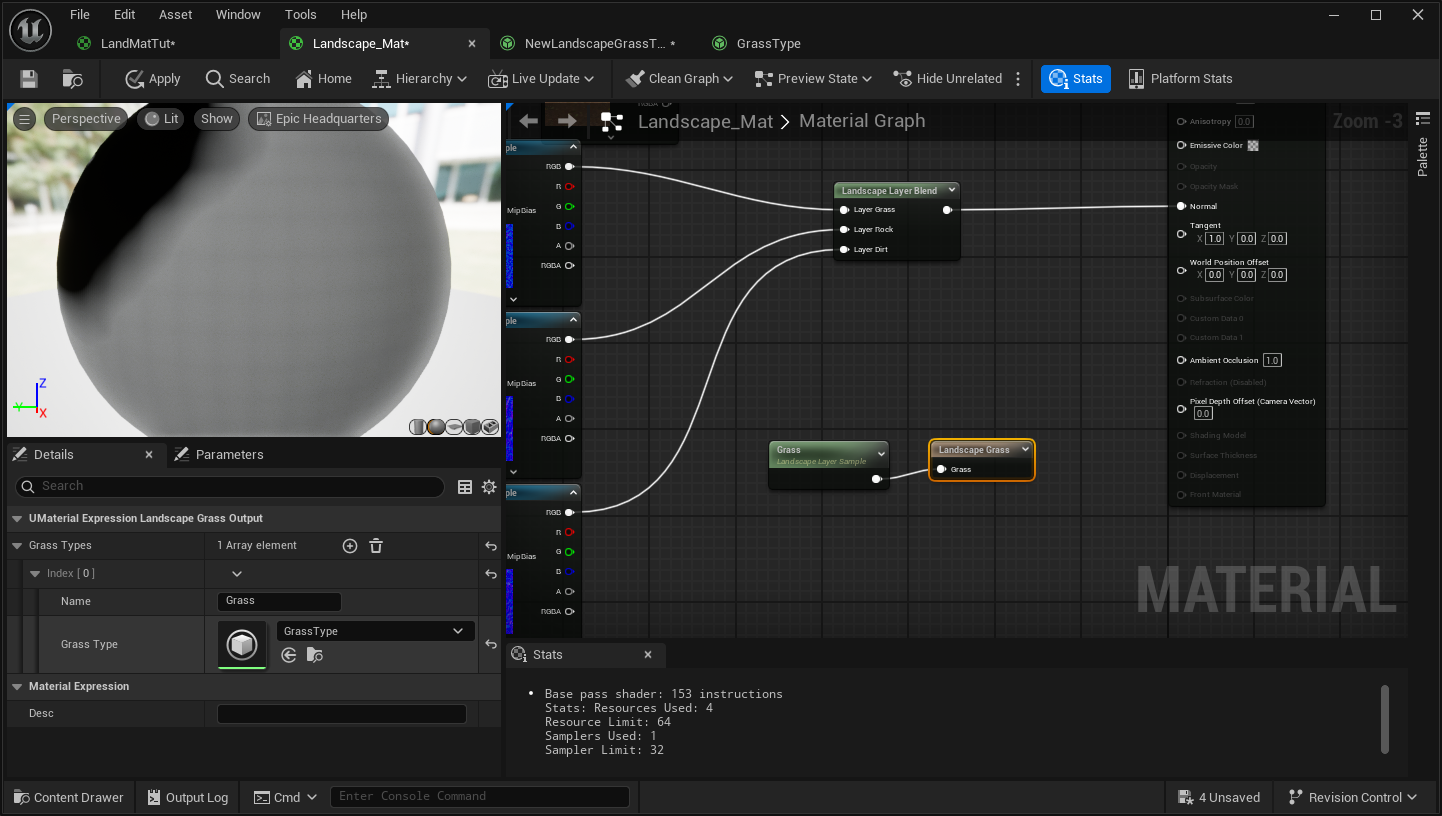Open the Asset menu
1442x816 pixels.
point(176,15)
